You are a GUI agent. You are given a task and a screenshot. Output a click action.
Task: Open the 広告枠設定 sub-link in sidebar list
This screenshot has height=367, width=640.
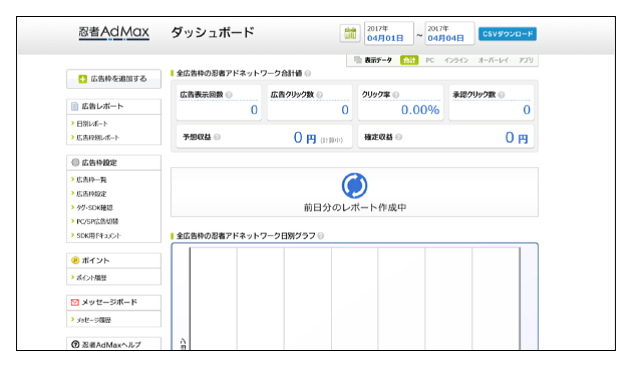coord(91,194)
